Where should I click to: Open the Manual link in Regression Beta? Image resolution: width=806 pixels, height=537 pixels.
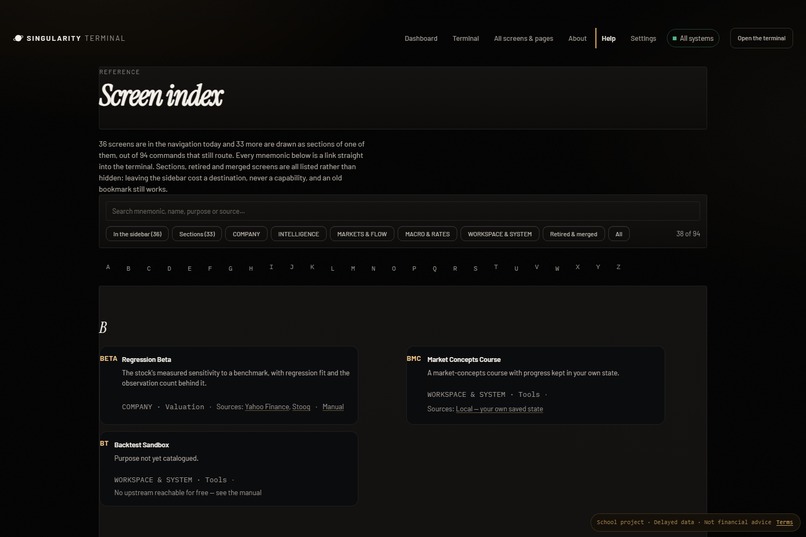(333, 407)
